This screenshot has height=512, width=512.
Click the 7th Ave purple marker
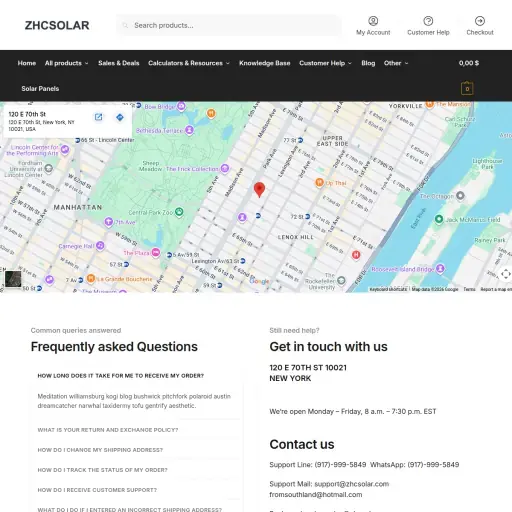pyautogui.click(x=108, y=221)
